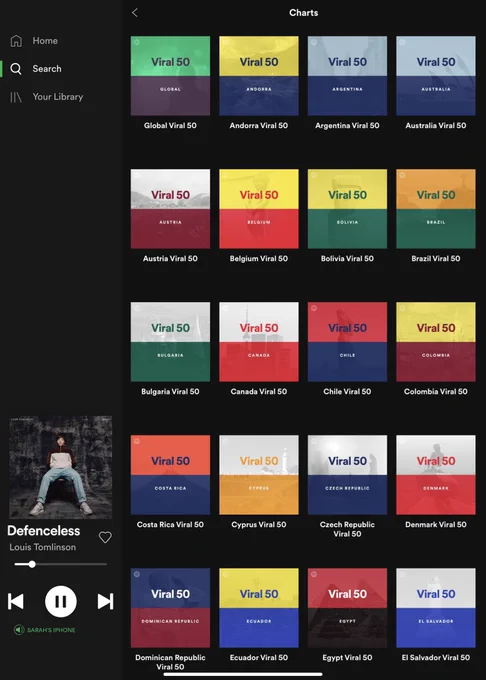
Task: Open the Home icon in sidebar
Action: 16,41
